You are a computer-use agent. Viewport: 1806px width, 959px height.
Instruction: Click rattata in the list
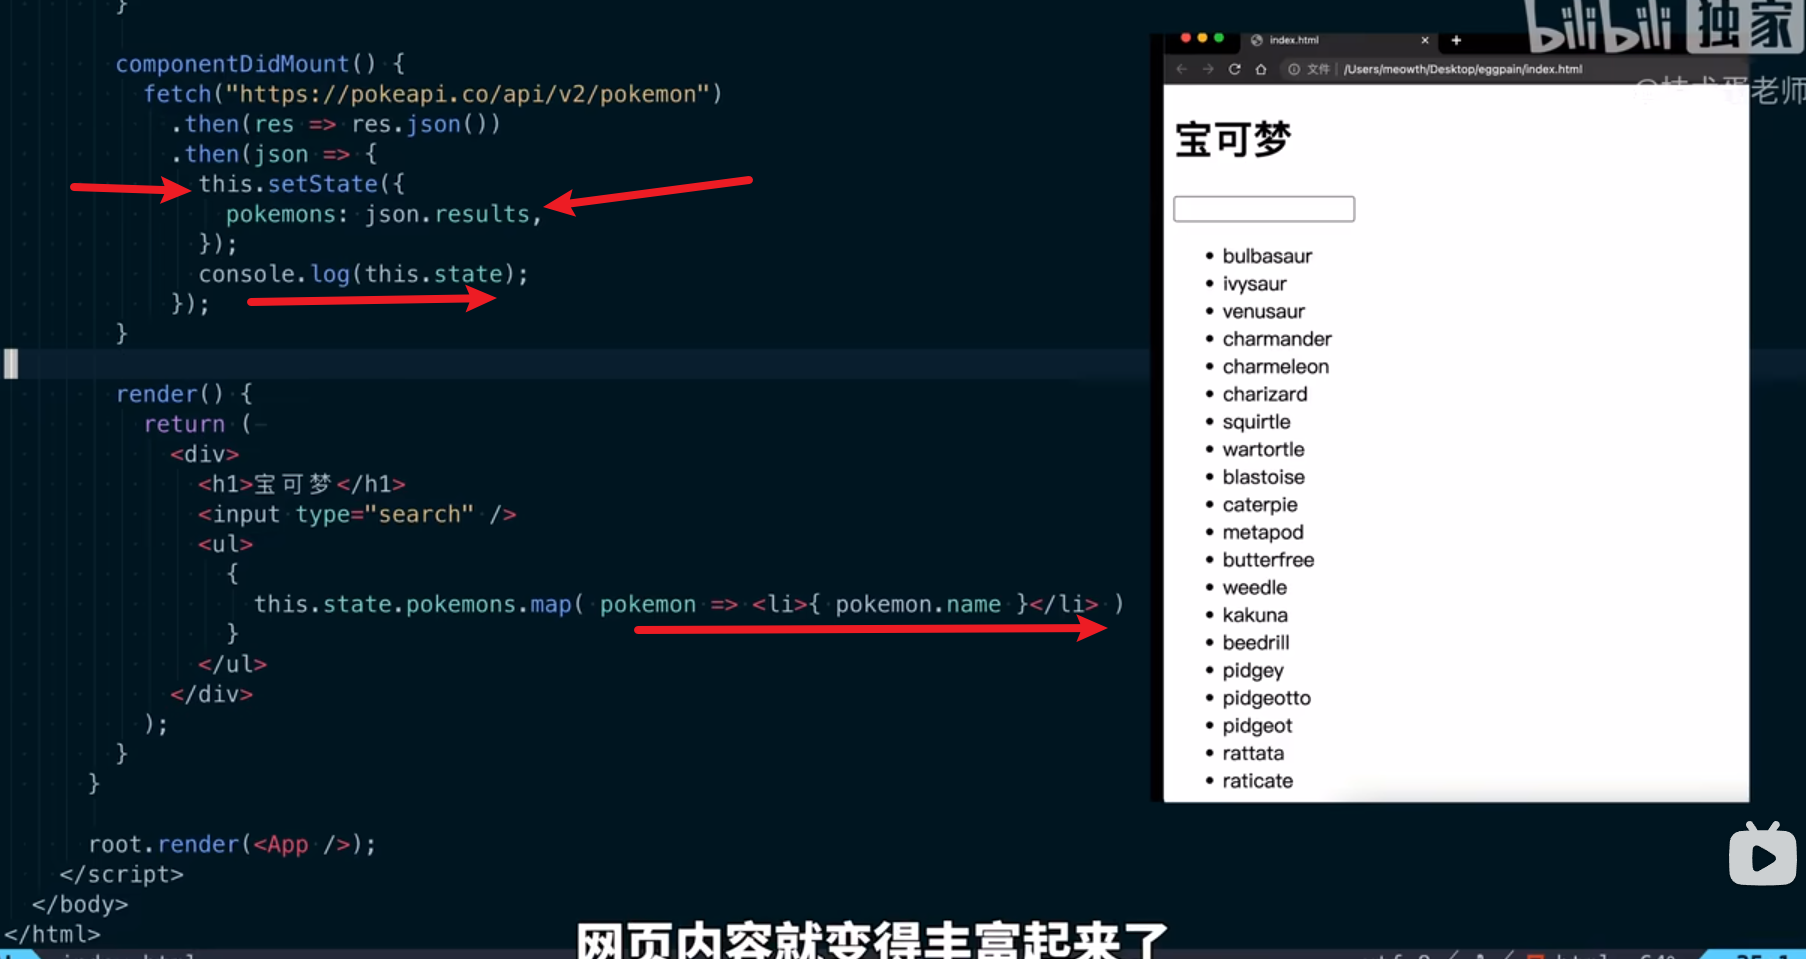[1253, 753]
